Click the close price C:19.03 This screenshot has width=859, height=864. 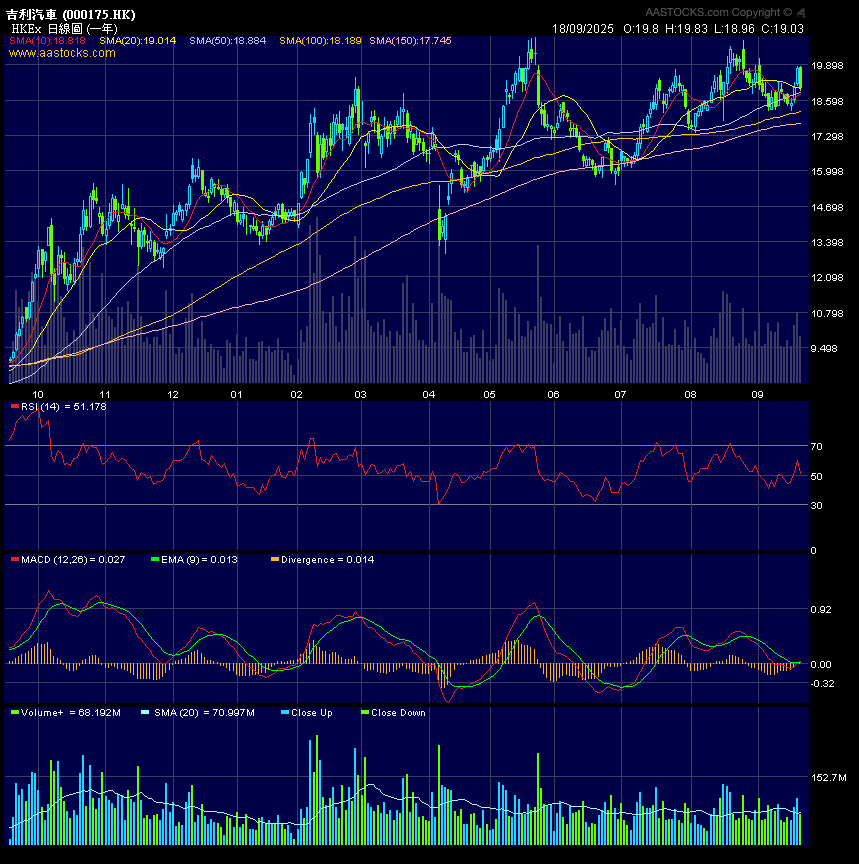click(x=783, y=29)
